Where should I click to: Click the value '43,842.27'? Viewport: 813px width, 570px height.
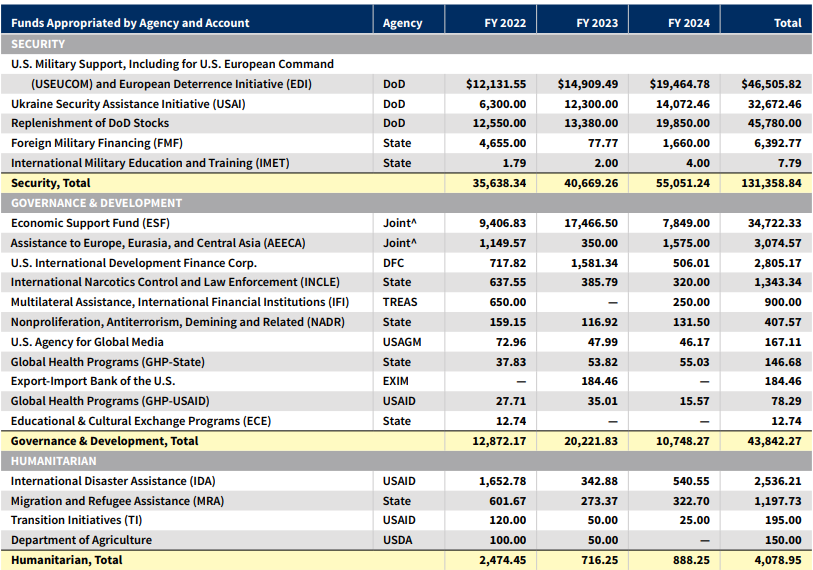click(775, 441)
